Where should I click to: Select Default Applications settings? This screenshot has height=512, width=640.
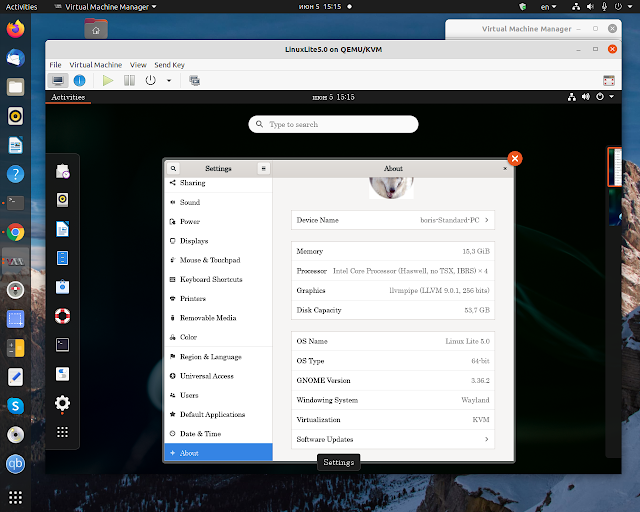coord(218,414)
